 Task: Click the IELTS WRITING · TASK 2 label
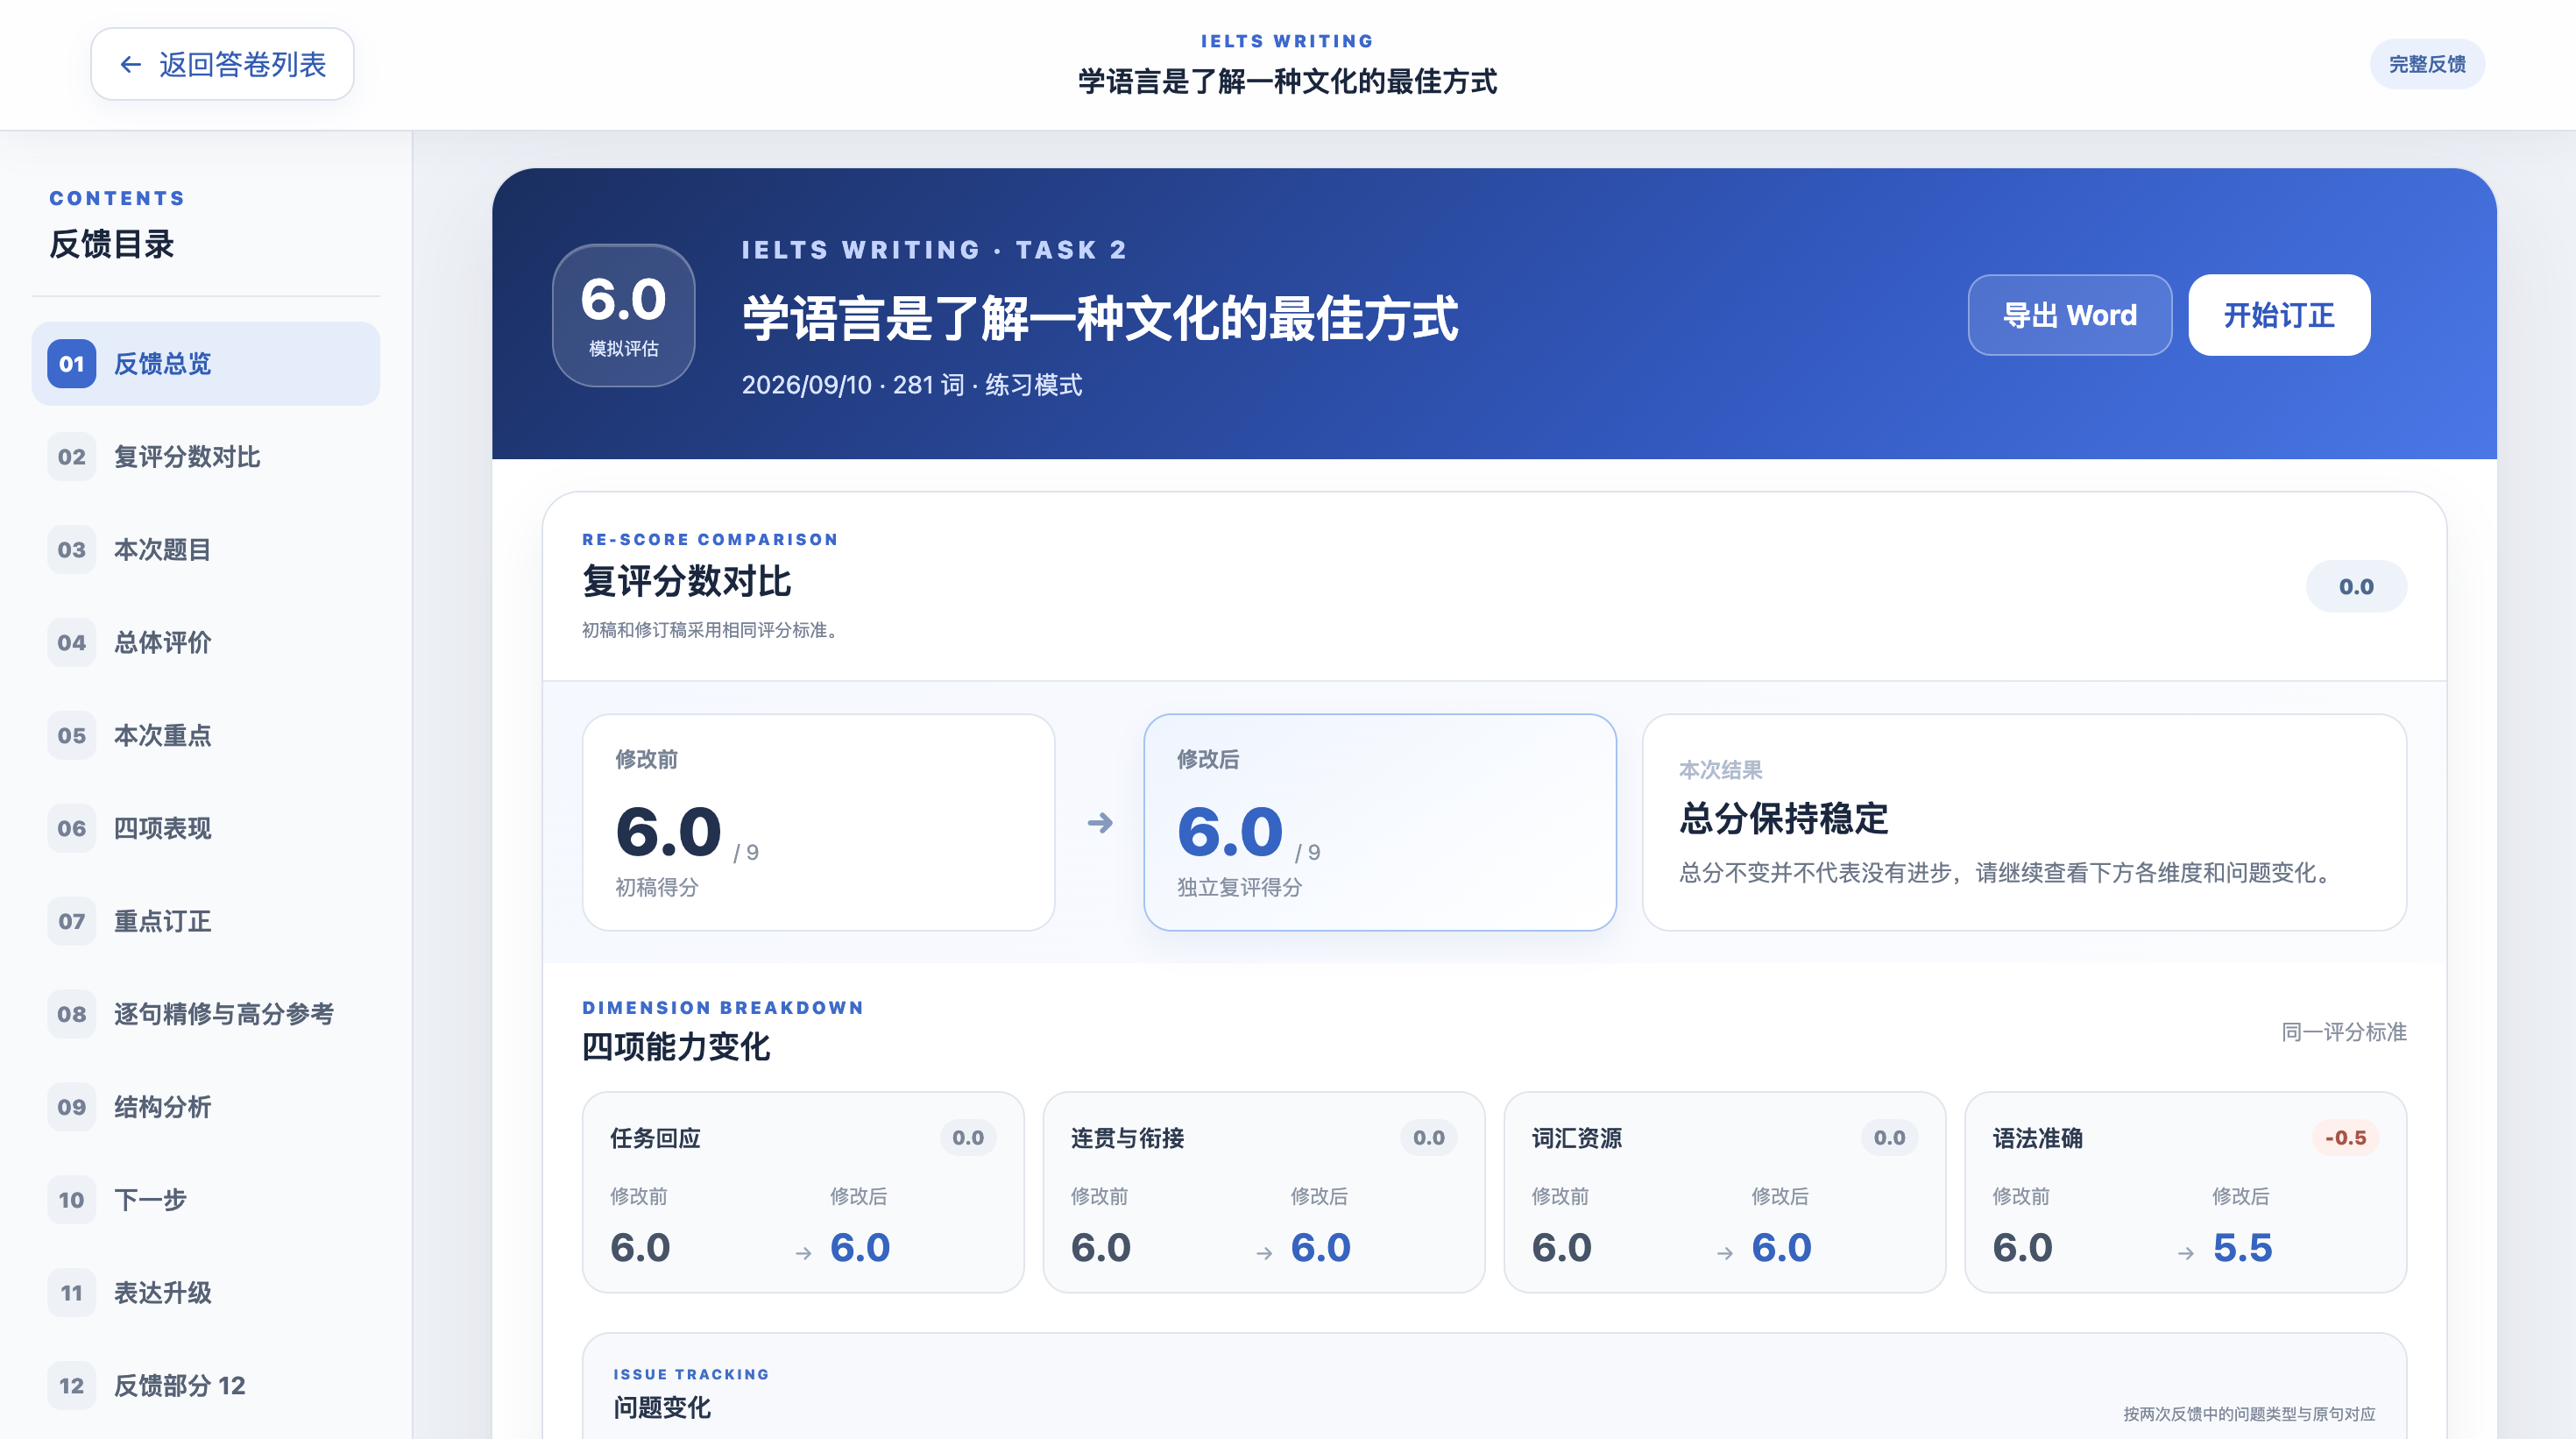(934, 250)
